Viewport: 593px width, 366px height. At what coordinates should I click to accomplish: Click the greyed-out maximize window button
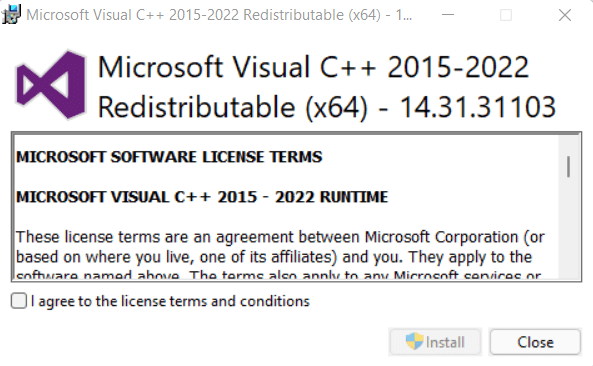[506, 15]
